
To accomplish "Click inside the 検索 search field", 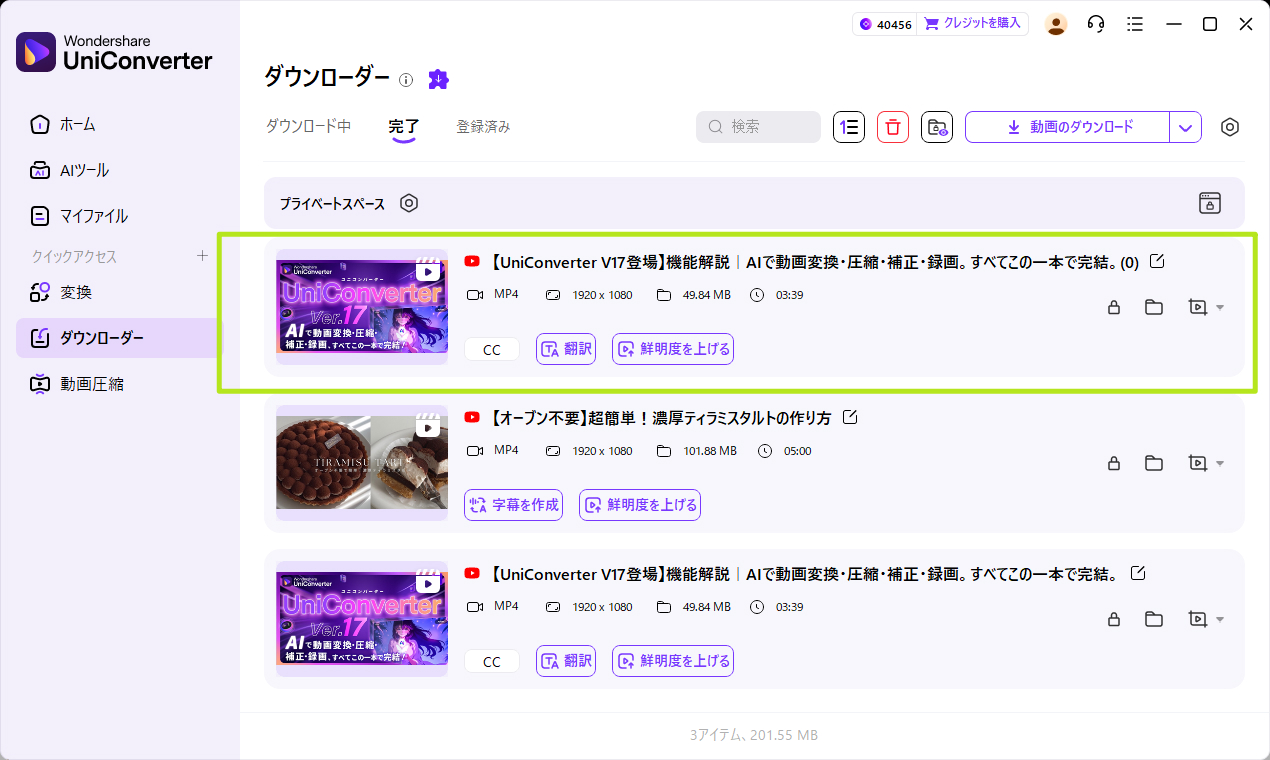I will click(x=758, y=127).
